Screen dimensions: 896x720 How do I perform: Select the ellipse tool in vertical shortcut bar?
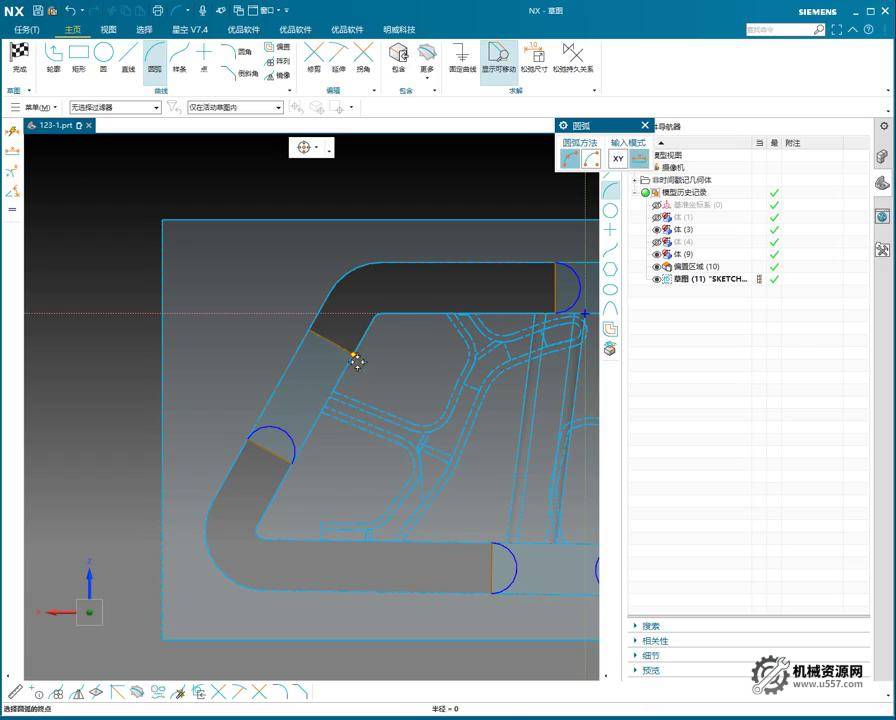[x=610, y=289]
